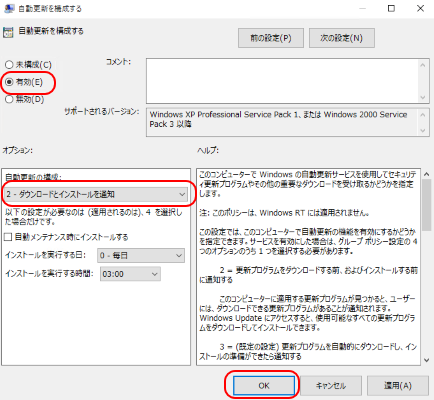Click the help panel scroll up arrow
The height and width of the screenshot is (400, 434).
(426, 174)
